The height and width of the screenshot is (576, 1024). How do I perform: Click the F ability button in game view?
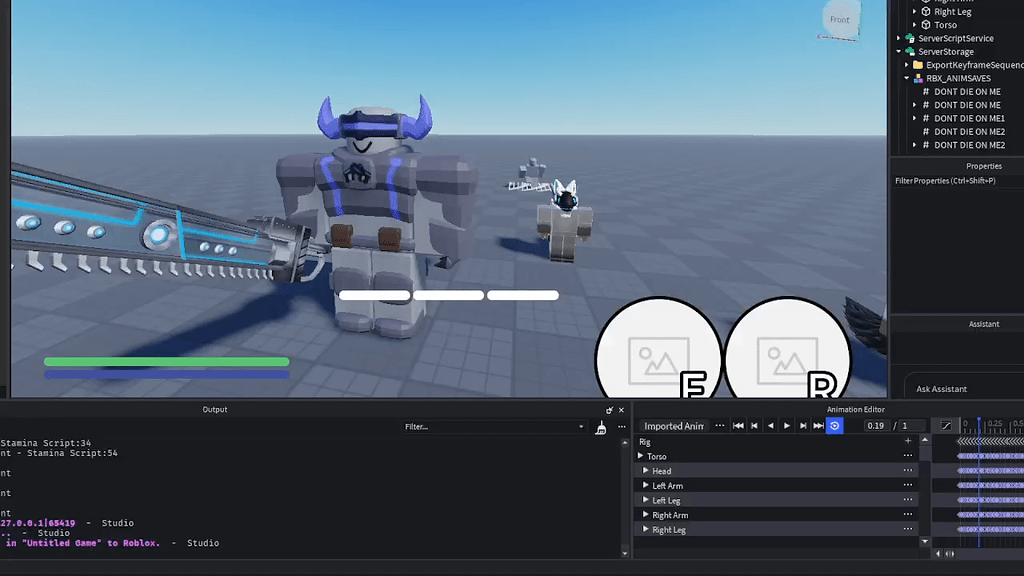659,349
